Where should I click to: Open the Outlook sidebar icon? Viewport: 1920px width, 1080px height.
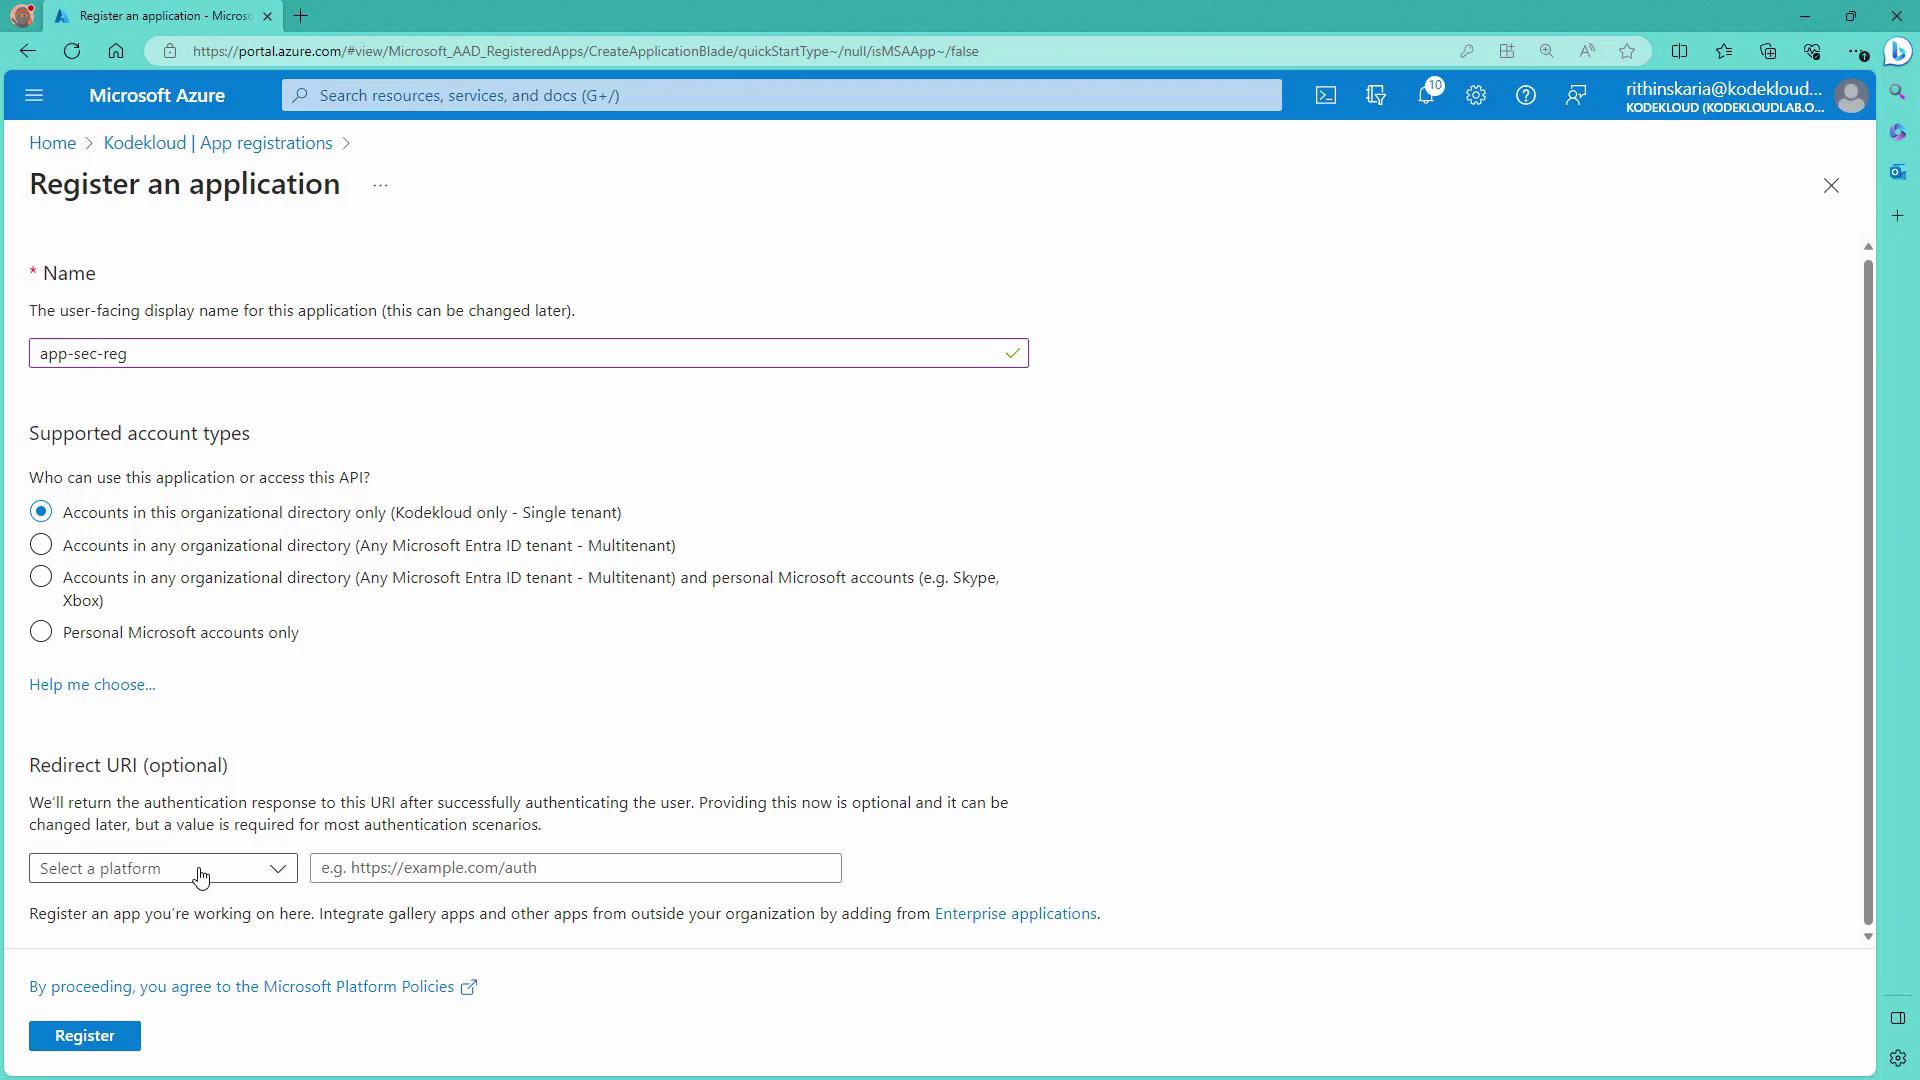(x=1897, y=172)
